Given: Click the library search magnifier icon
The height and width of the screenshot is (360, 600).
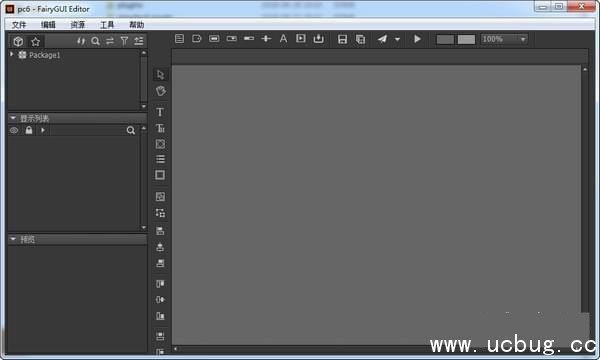Looking at the screenshot, I should [95, 41].
